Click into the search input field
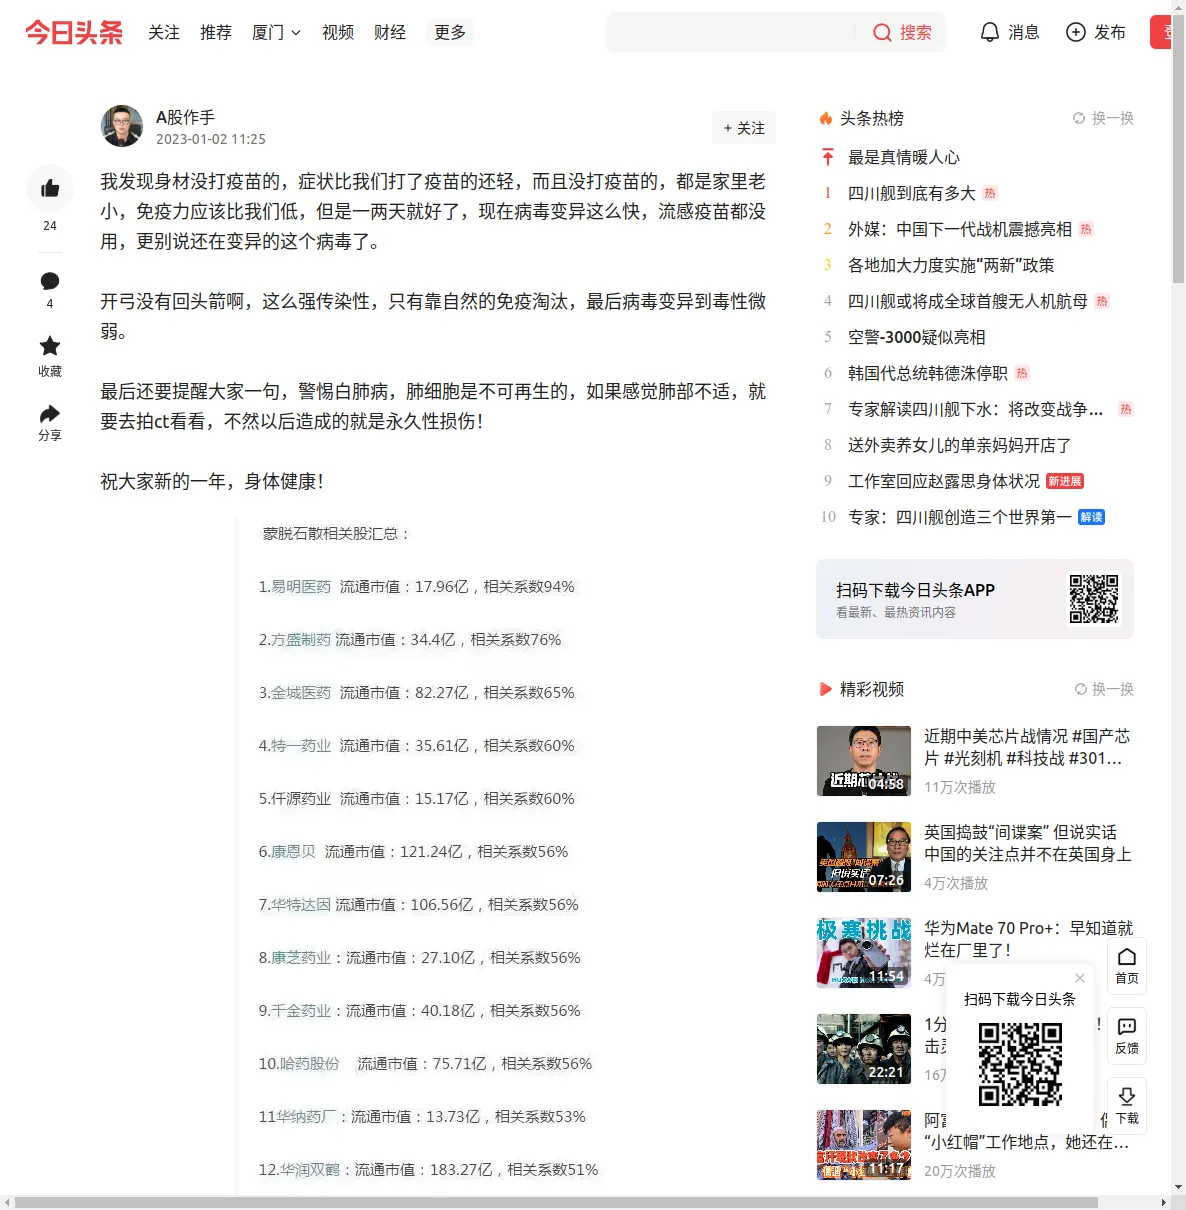This screenshot has height=1210, width=1186. tap(732, 33)
